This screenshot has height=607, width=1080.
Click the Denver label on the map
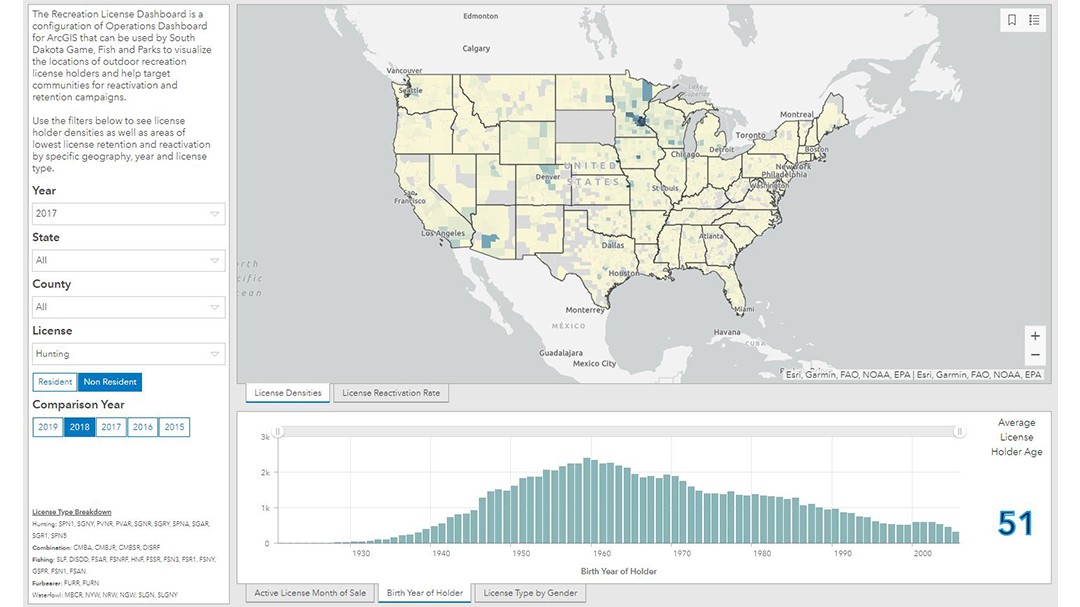[x=548, y=177]
